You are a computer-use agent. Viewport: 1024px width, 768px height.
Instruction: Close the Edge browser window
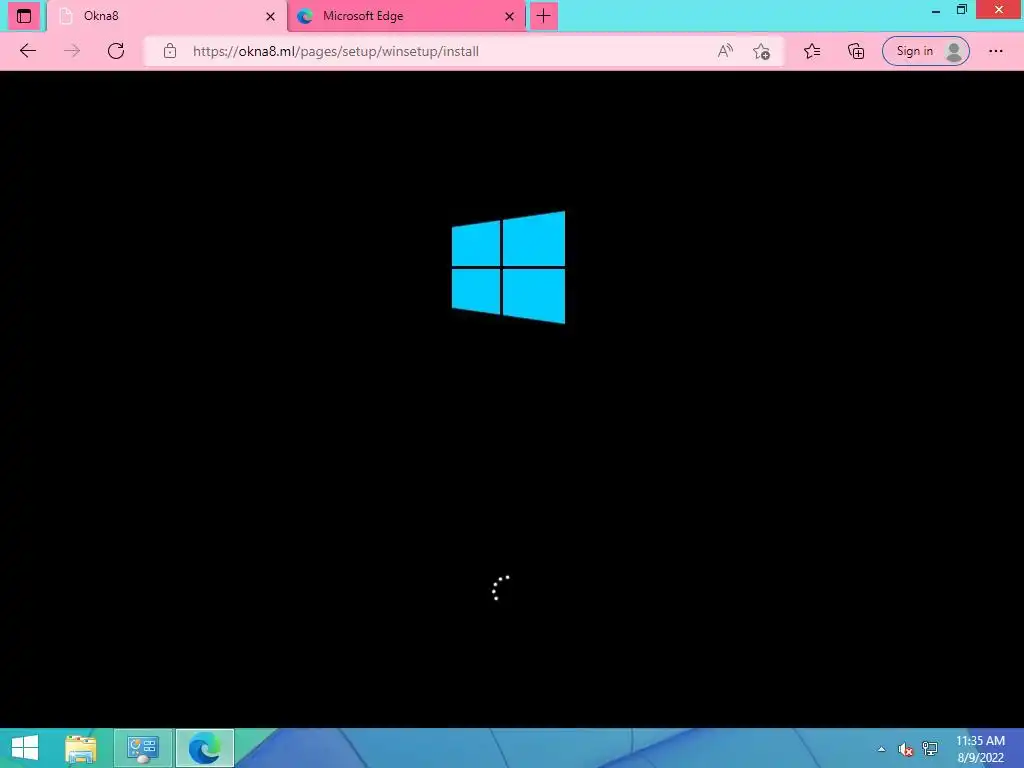999,10
